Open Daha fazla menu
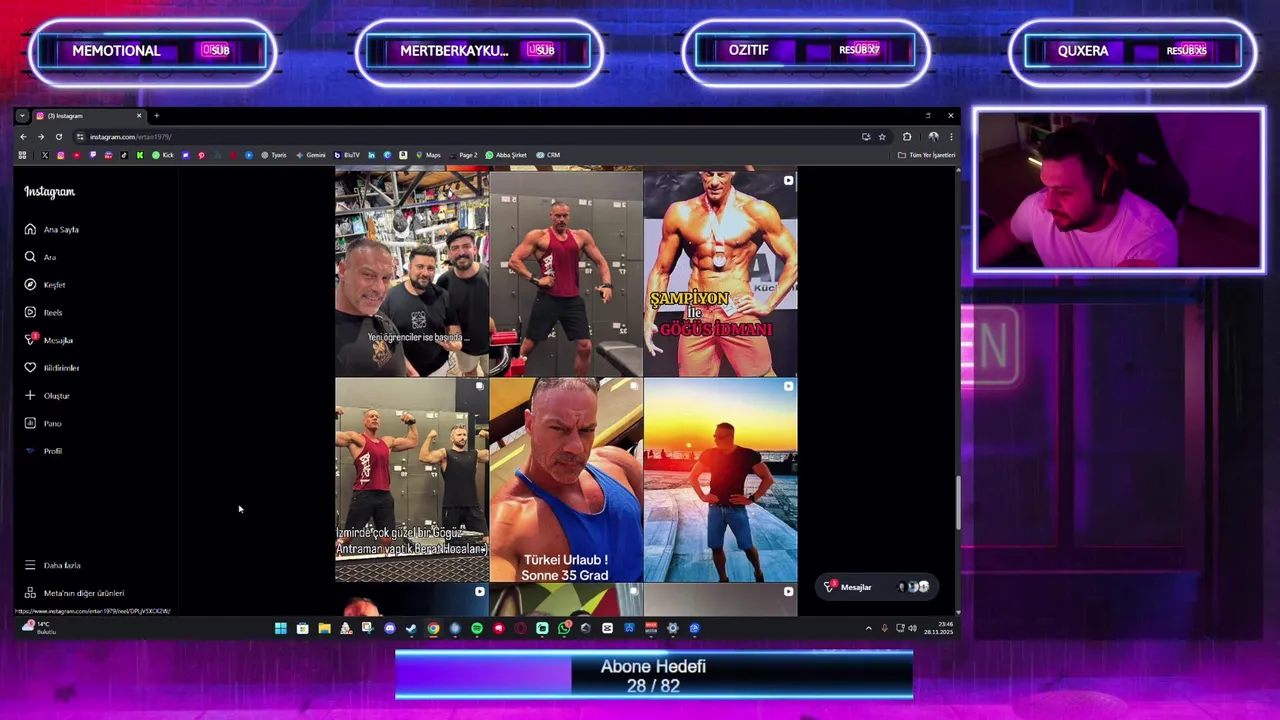 click(x=53, y=565)
